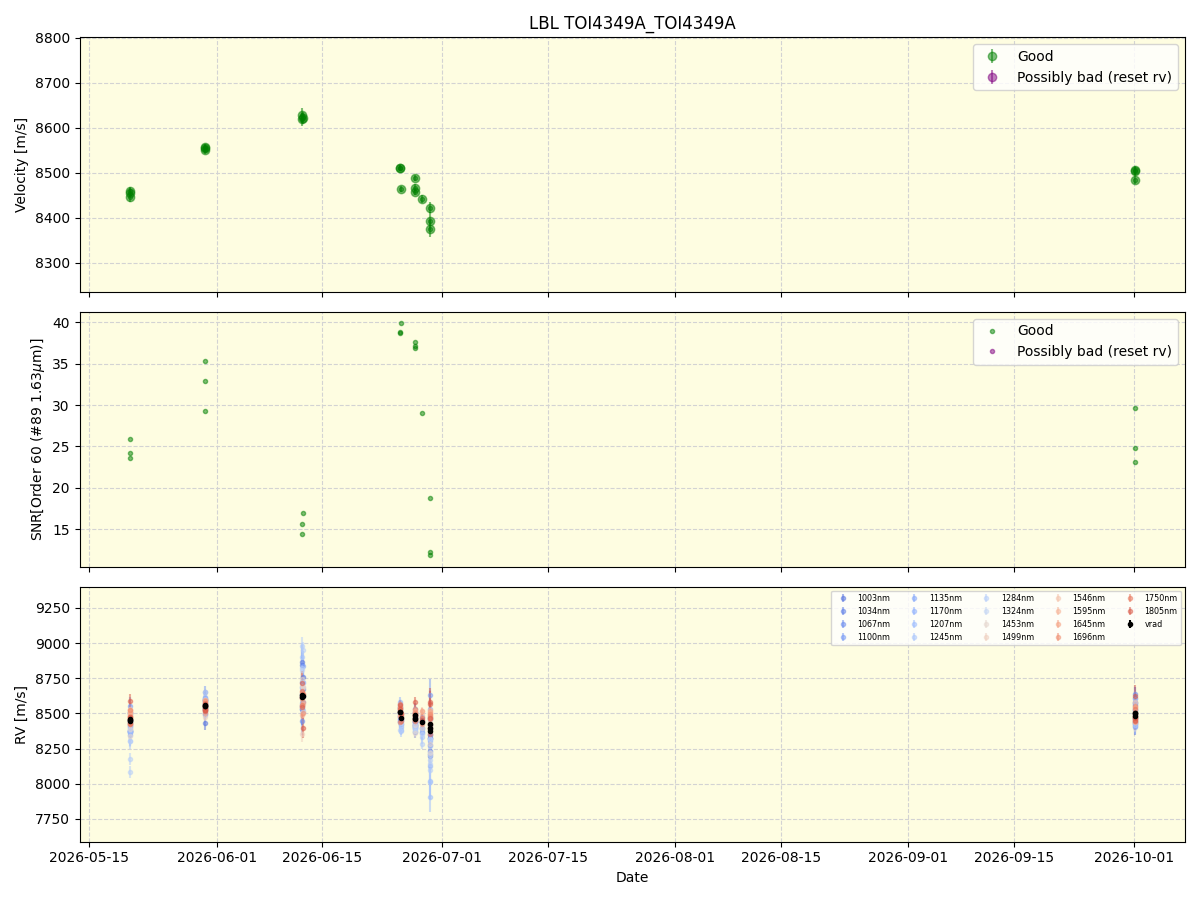Click the 8800 velocity tick label
Viewport: 1200px width, 900px height.
click(x=53, y=38)
